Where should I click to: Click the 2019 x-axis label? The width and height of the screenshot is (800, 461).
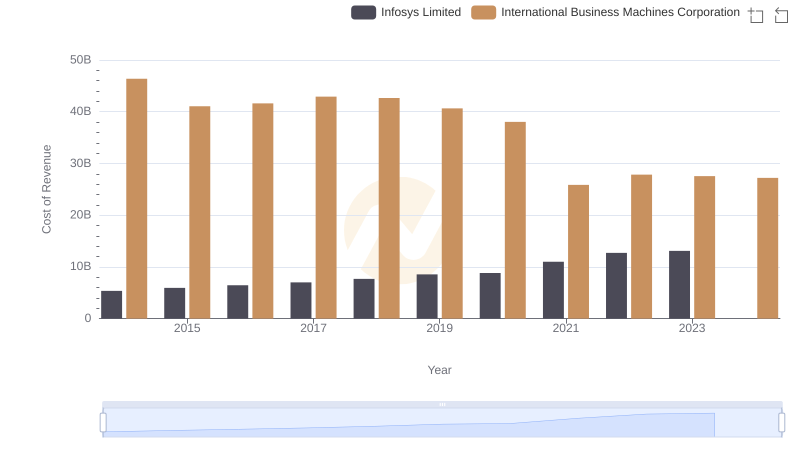439,328
